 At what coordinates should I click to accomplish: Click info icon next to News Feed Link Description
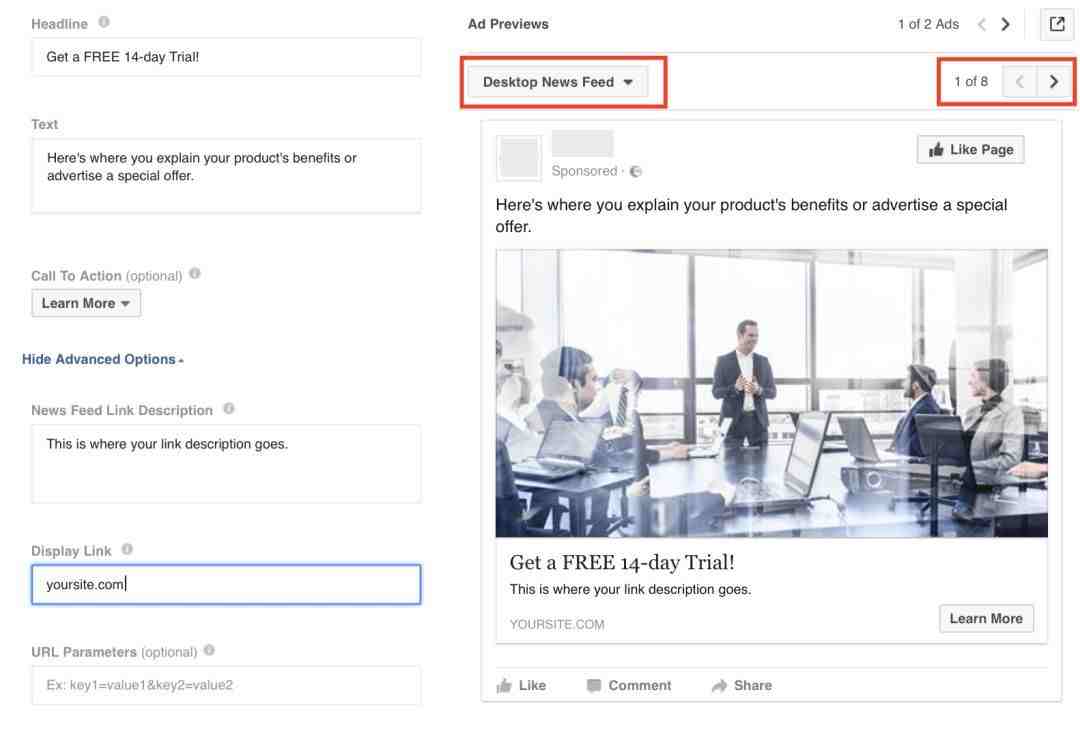point(229,409)
